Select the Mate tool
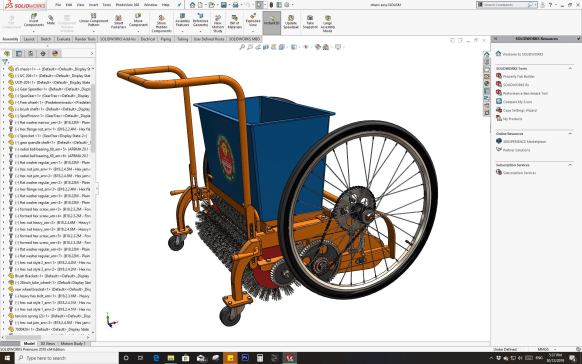The image size is (582, 364). 51,20
